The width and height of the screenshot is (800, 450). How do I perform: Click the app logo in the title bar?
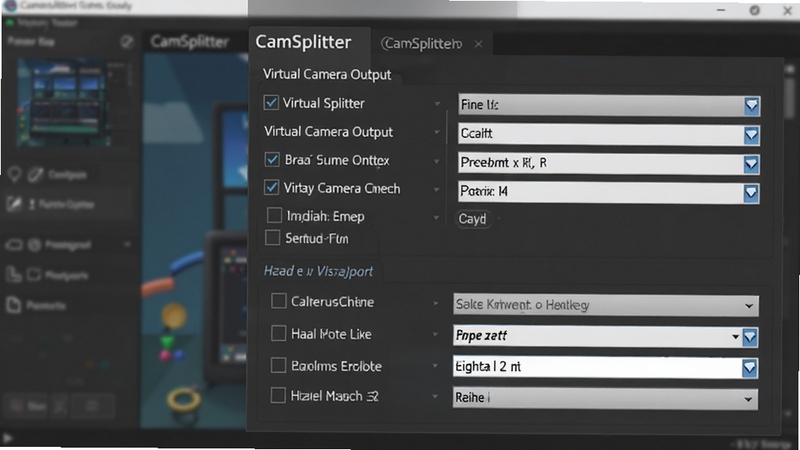point(10,6)
